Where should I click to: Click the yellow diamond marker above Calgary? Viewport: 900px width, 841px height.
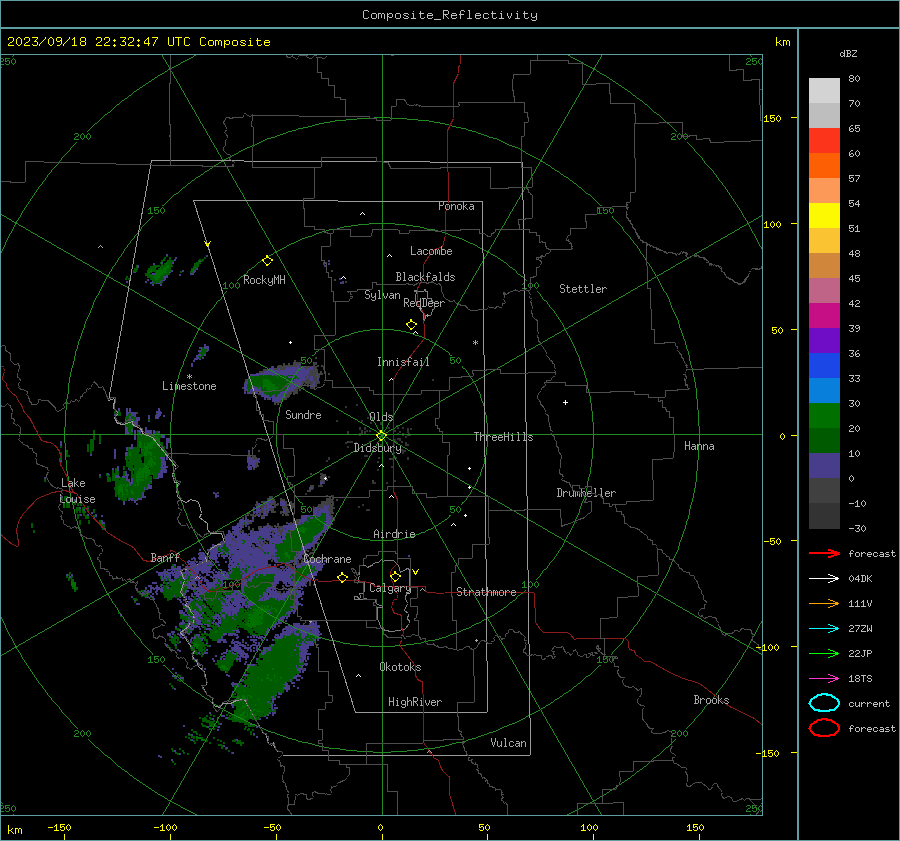tap(395, 576)
